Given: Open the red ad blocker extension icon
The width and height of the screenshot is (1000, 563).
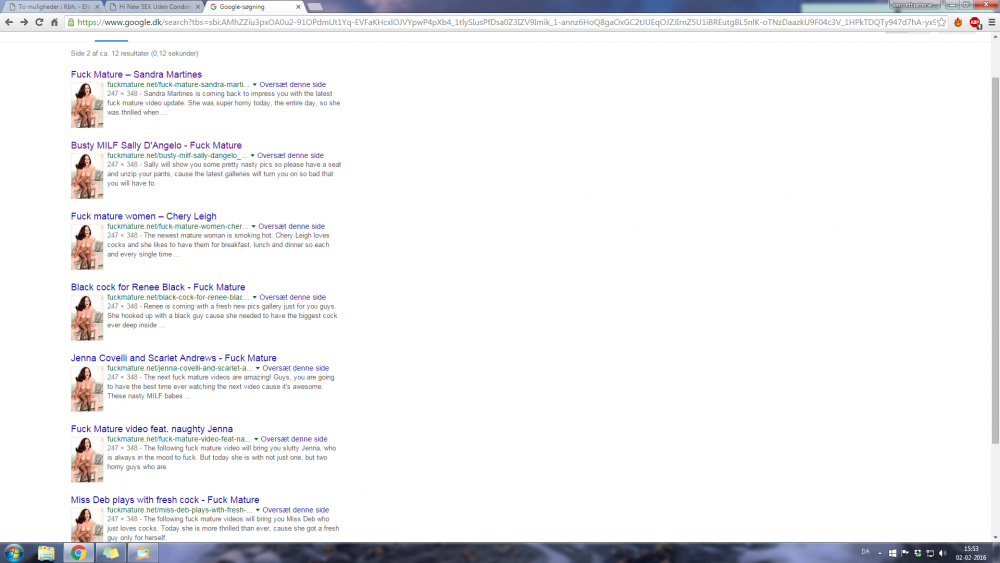Looking at the screenshot, I should coord(974,22).
